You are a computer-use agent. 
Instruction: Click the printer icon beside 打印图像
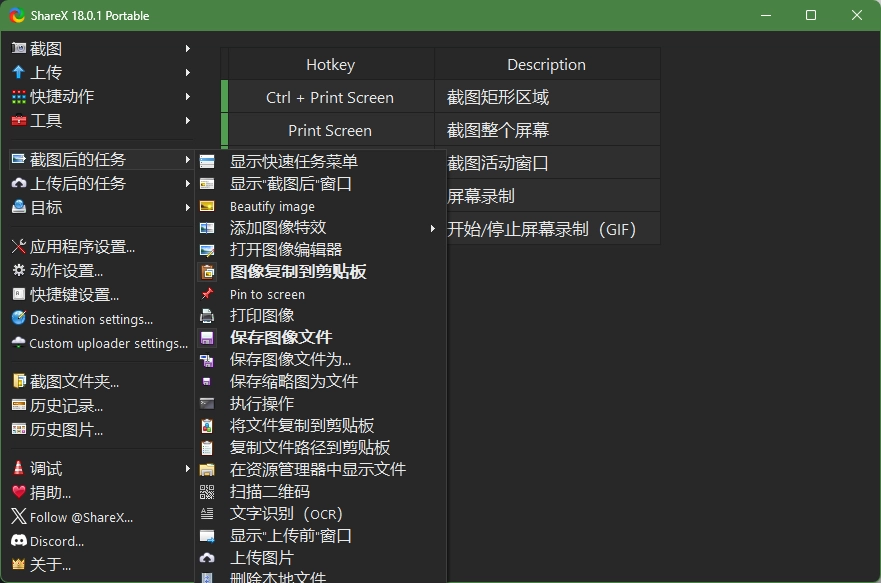point(207,316)
